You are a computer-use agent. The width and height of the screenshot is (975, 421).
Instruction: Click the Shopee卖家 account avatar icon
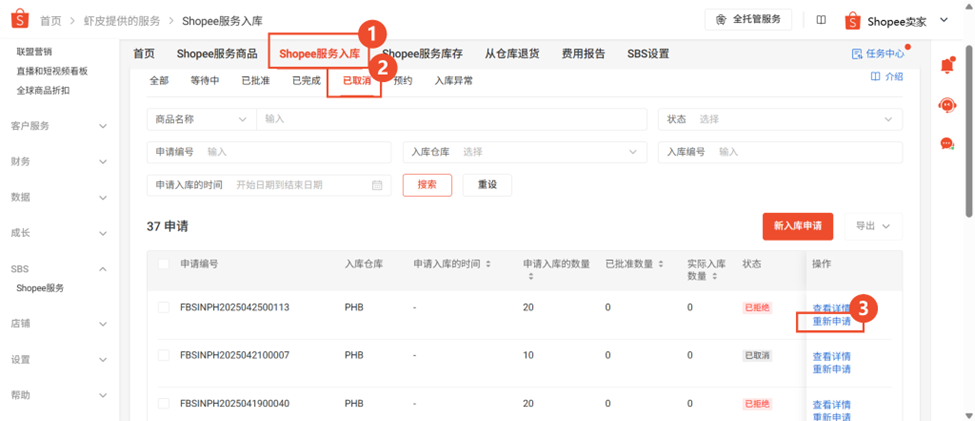click(x=852, y=21)
